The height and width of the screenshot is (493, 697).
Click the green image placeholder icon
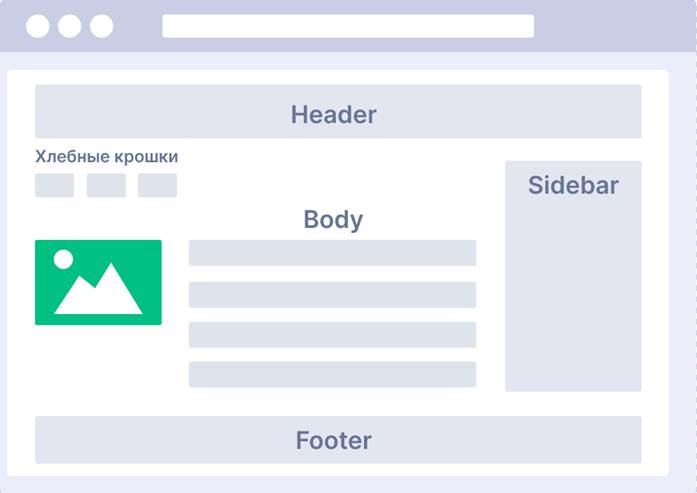tap(98, 282)
